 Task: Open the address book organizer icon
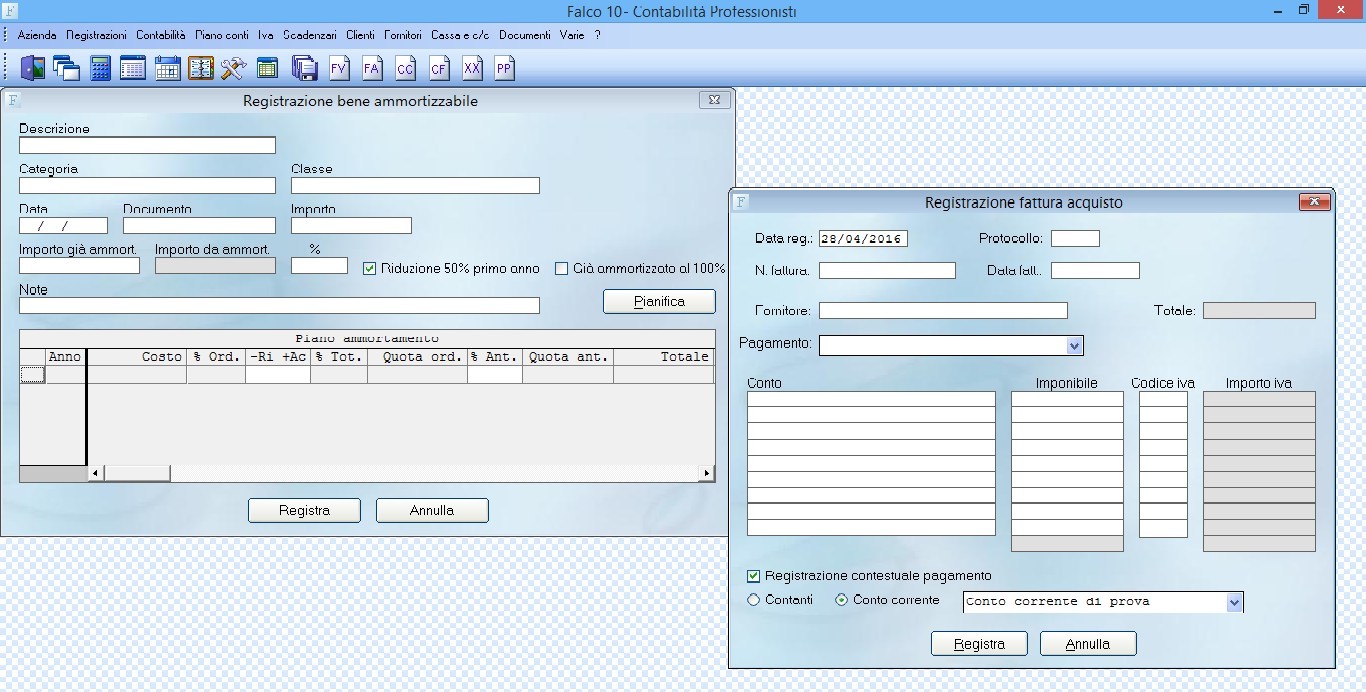click(201, 68)
